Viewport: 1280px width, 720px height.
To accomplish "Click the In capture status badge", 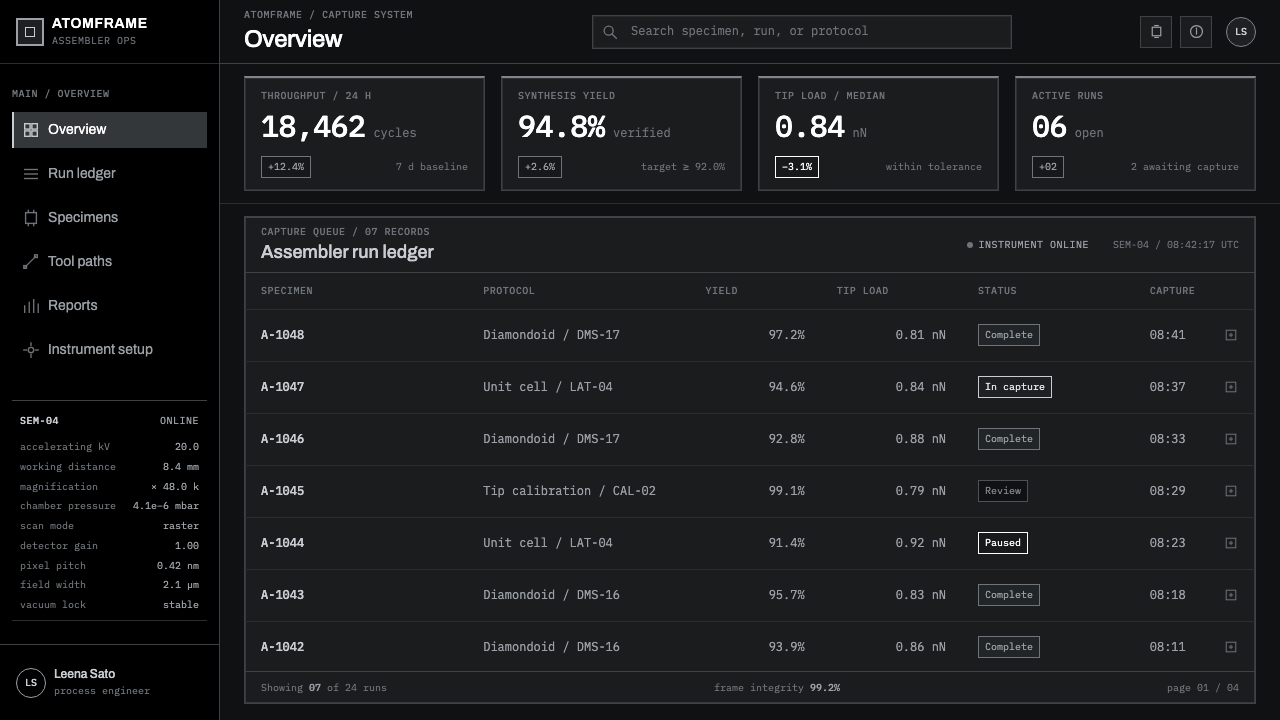I will [1015, 387].
